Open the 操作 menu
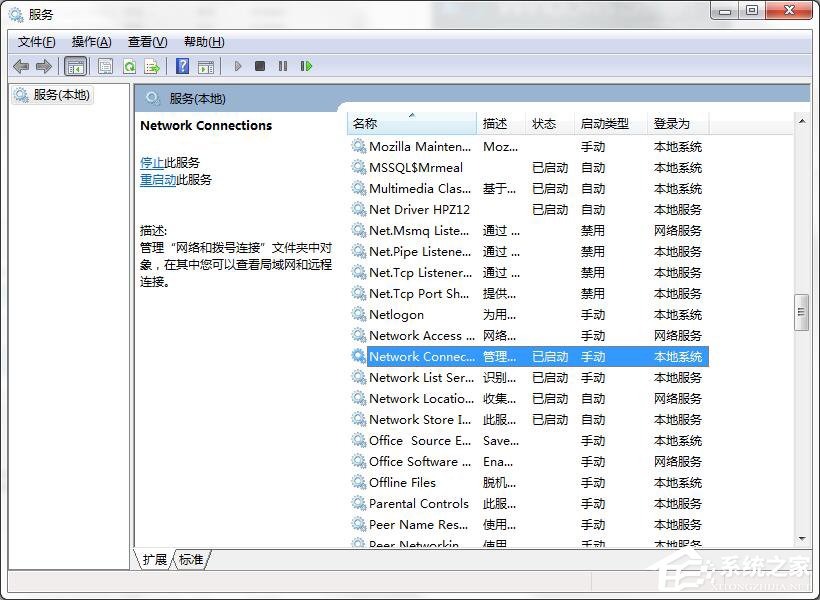Image resolution: width=820 pixels, height=600 pixels. 92,41
